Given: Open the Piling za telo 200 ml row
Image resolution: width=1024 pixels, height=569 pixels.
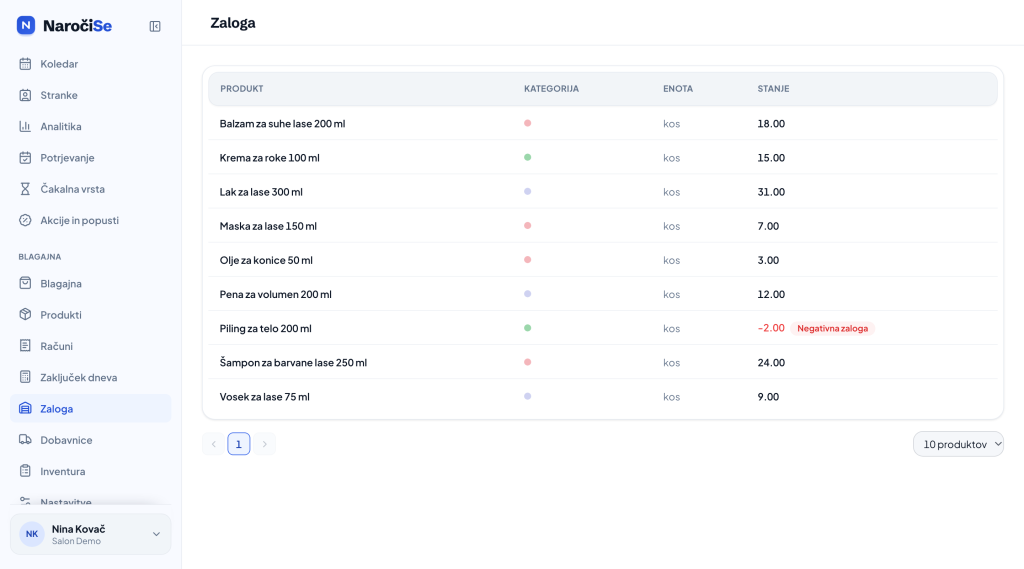Looking at the screenshot, I should pyautogui.click(x=603, y=328).
